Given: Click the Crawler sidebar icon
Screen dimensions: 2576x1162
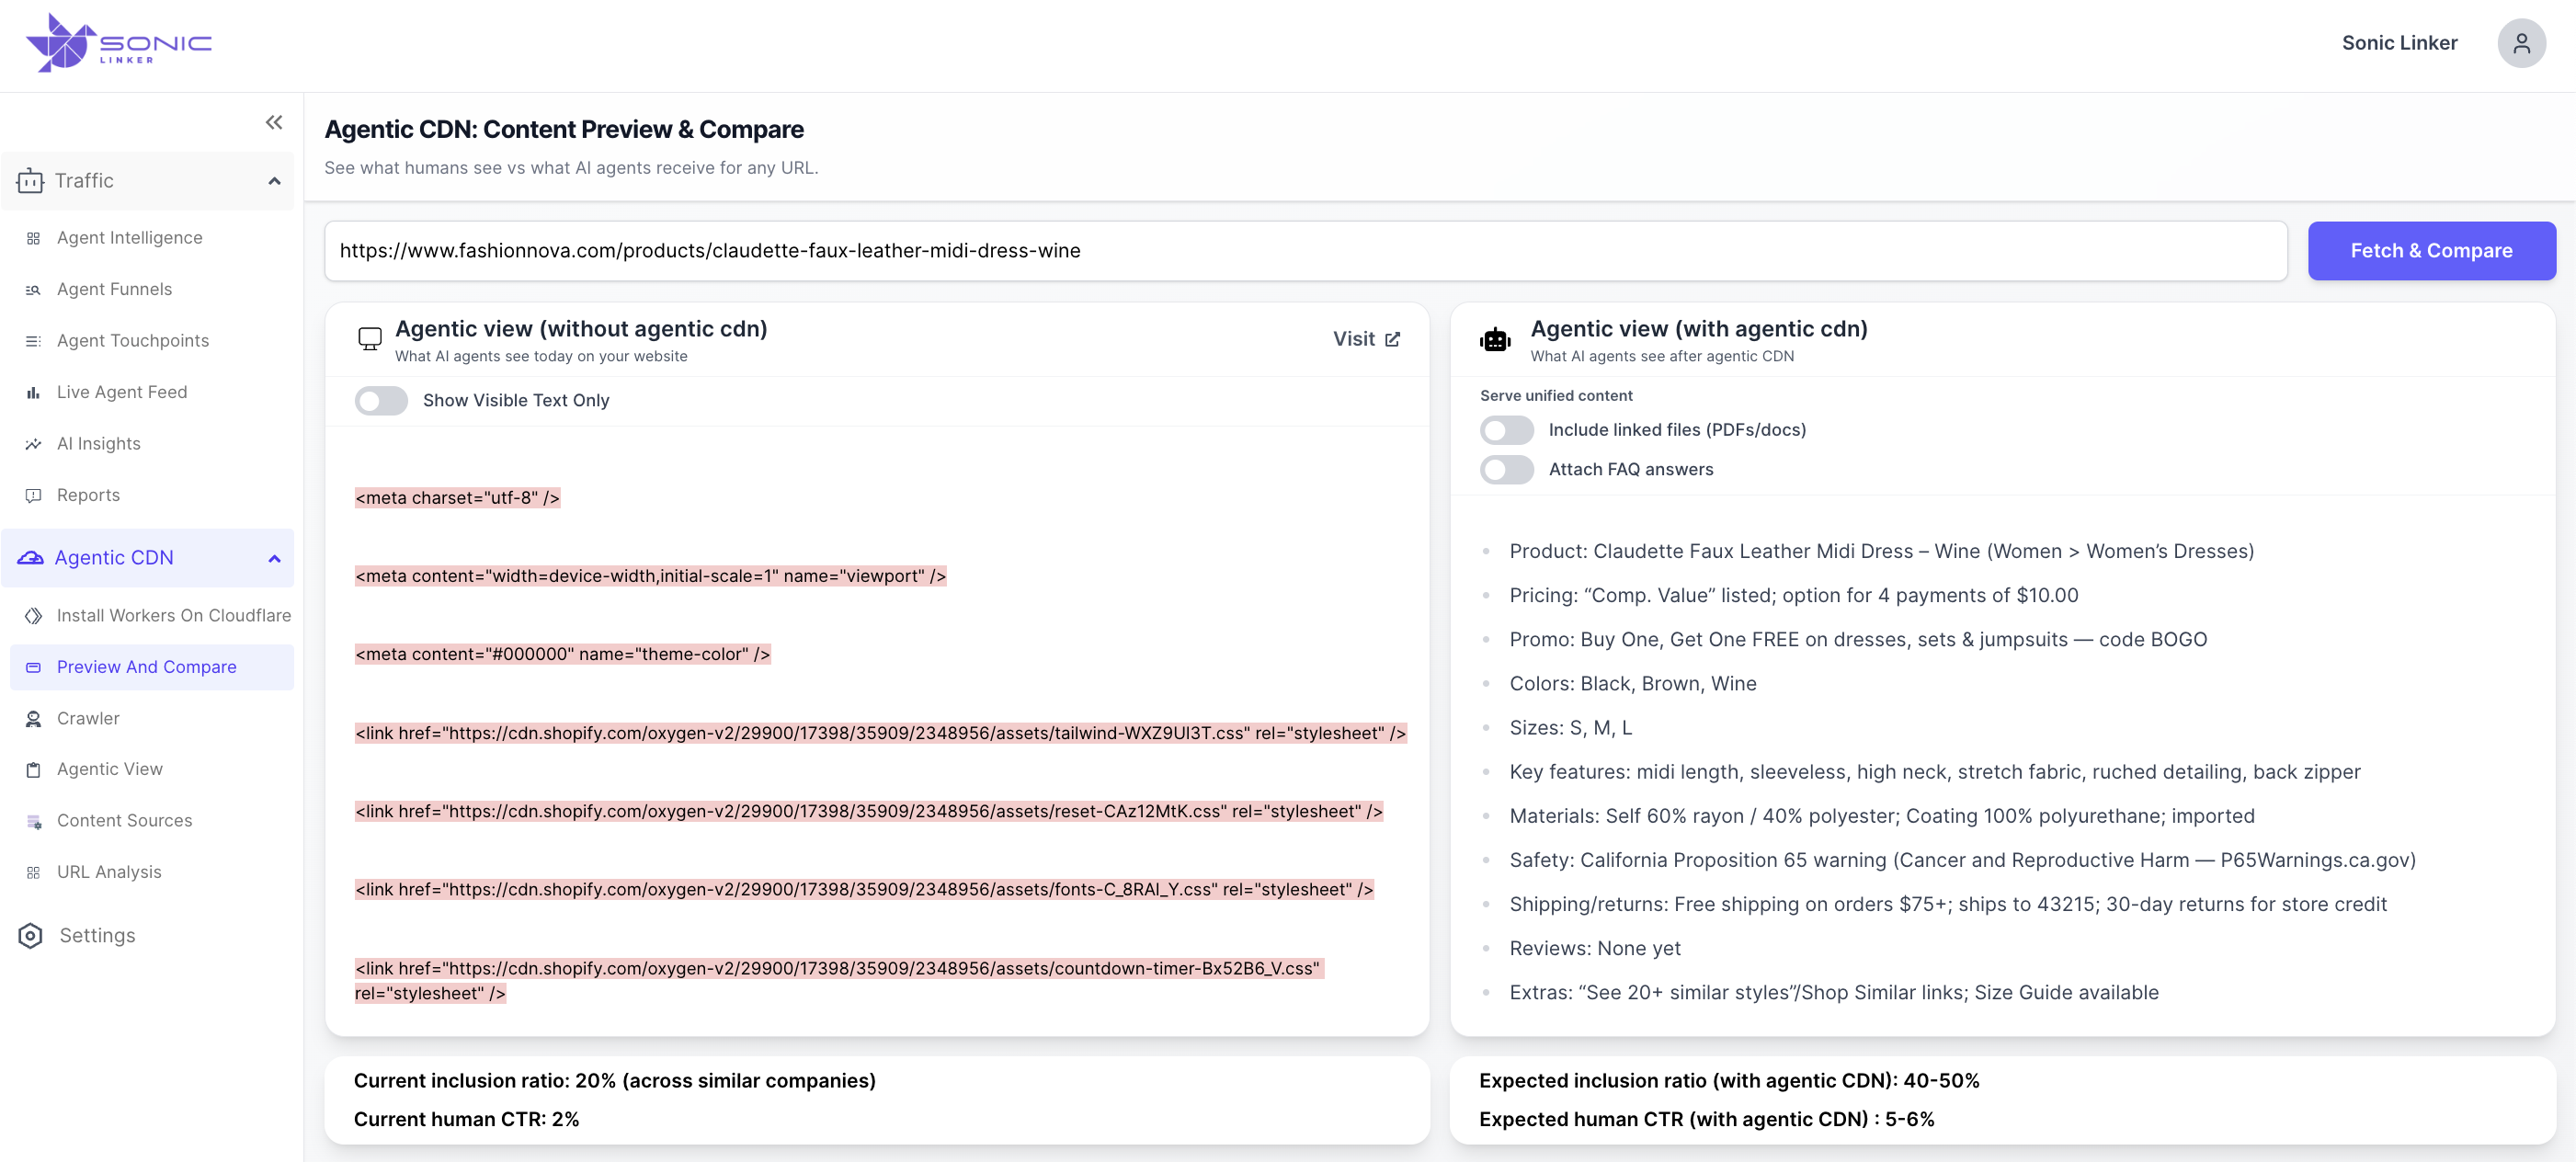Looking at the screenshot, I should pos(33,718).
